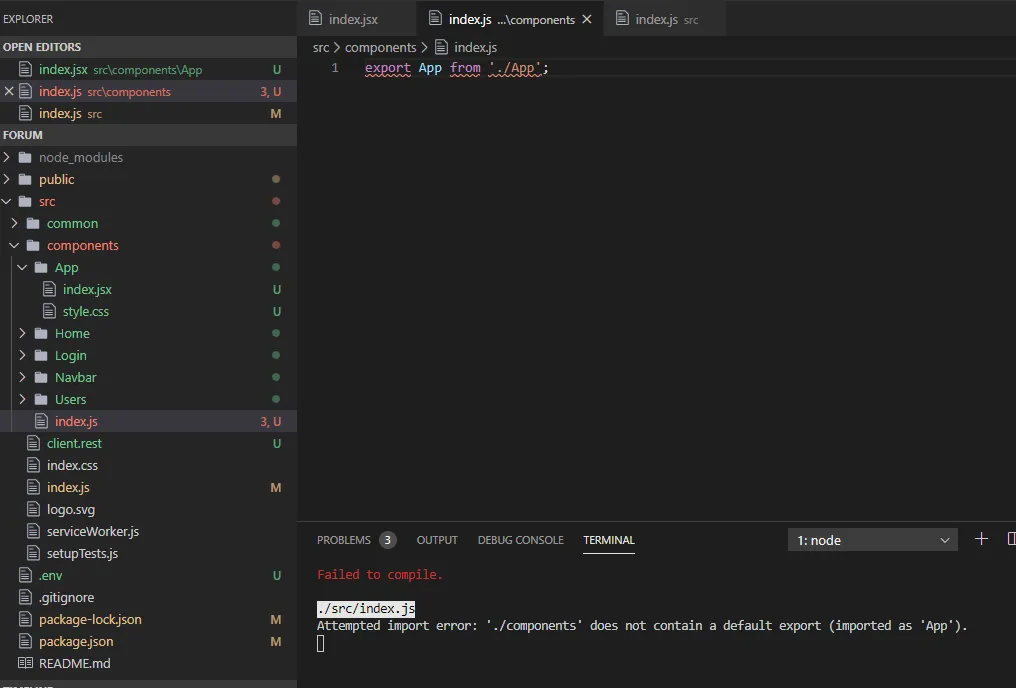
Task: Open the terminal selector dropdown '1: node'
Action: (x=872, y=540)
